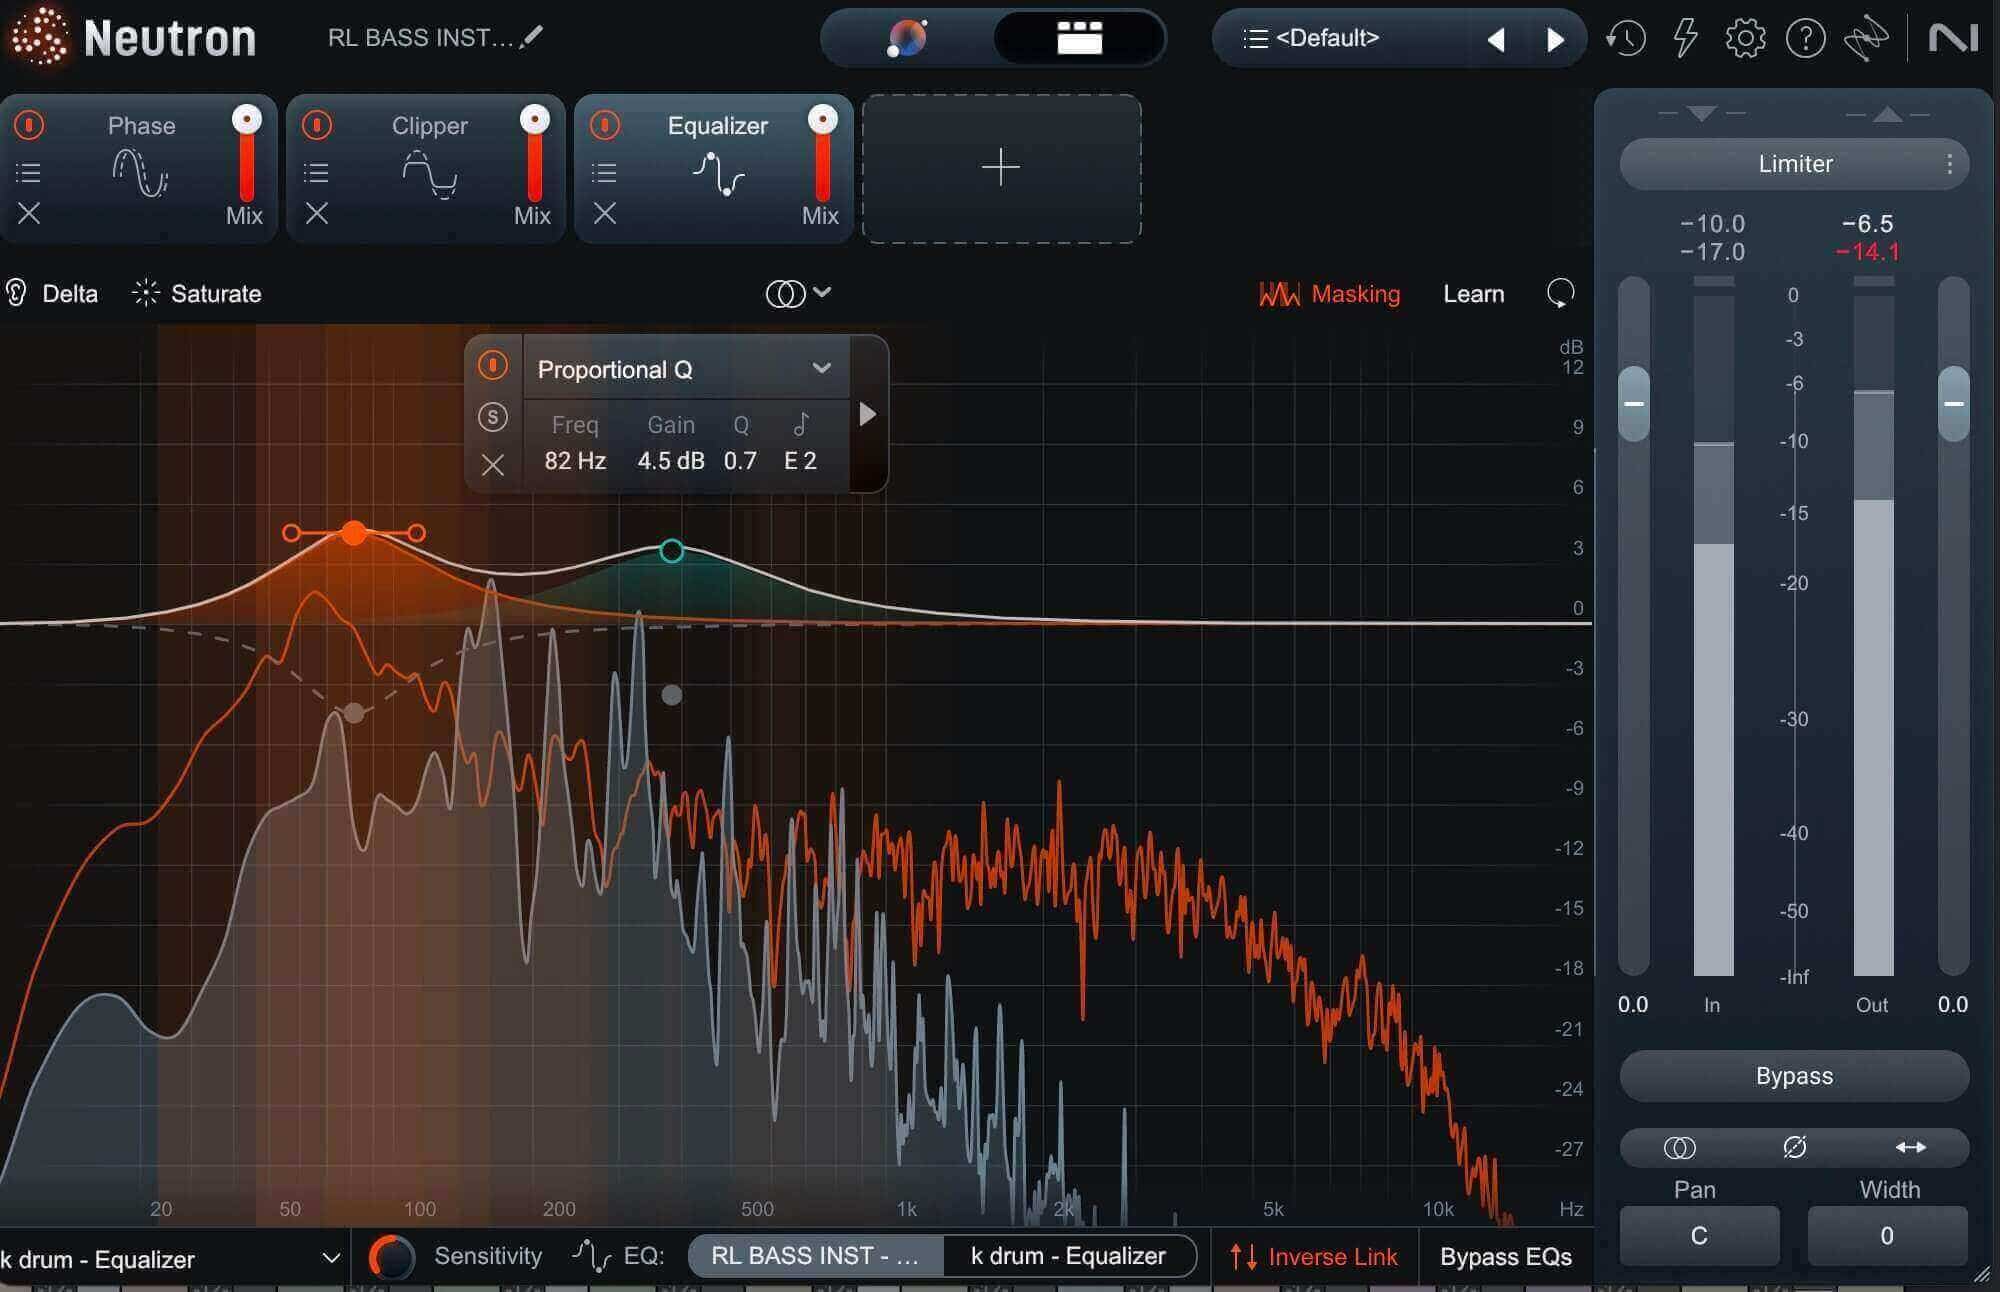Switch to detailed modules view icon
This screenshot has width=2000, height=1292.
point(1079,38)
